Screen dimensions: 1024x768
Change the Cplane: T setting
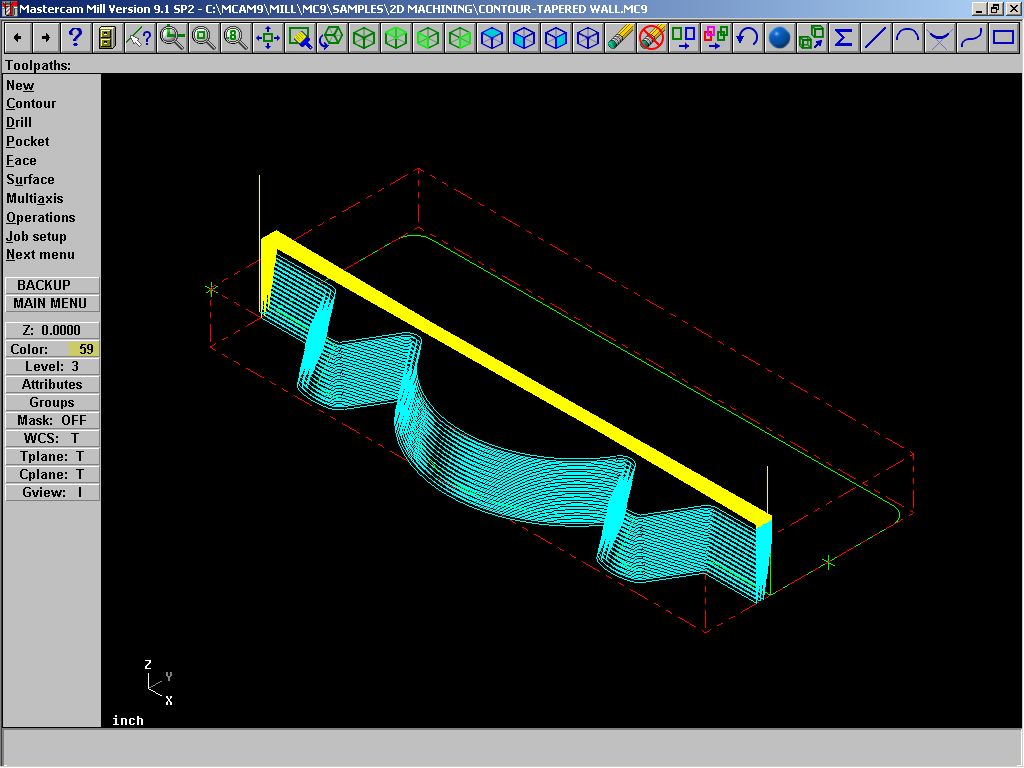52,475
